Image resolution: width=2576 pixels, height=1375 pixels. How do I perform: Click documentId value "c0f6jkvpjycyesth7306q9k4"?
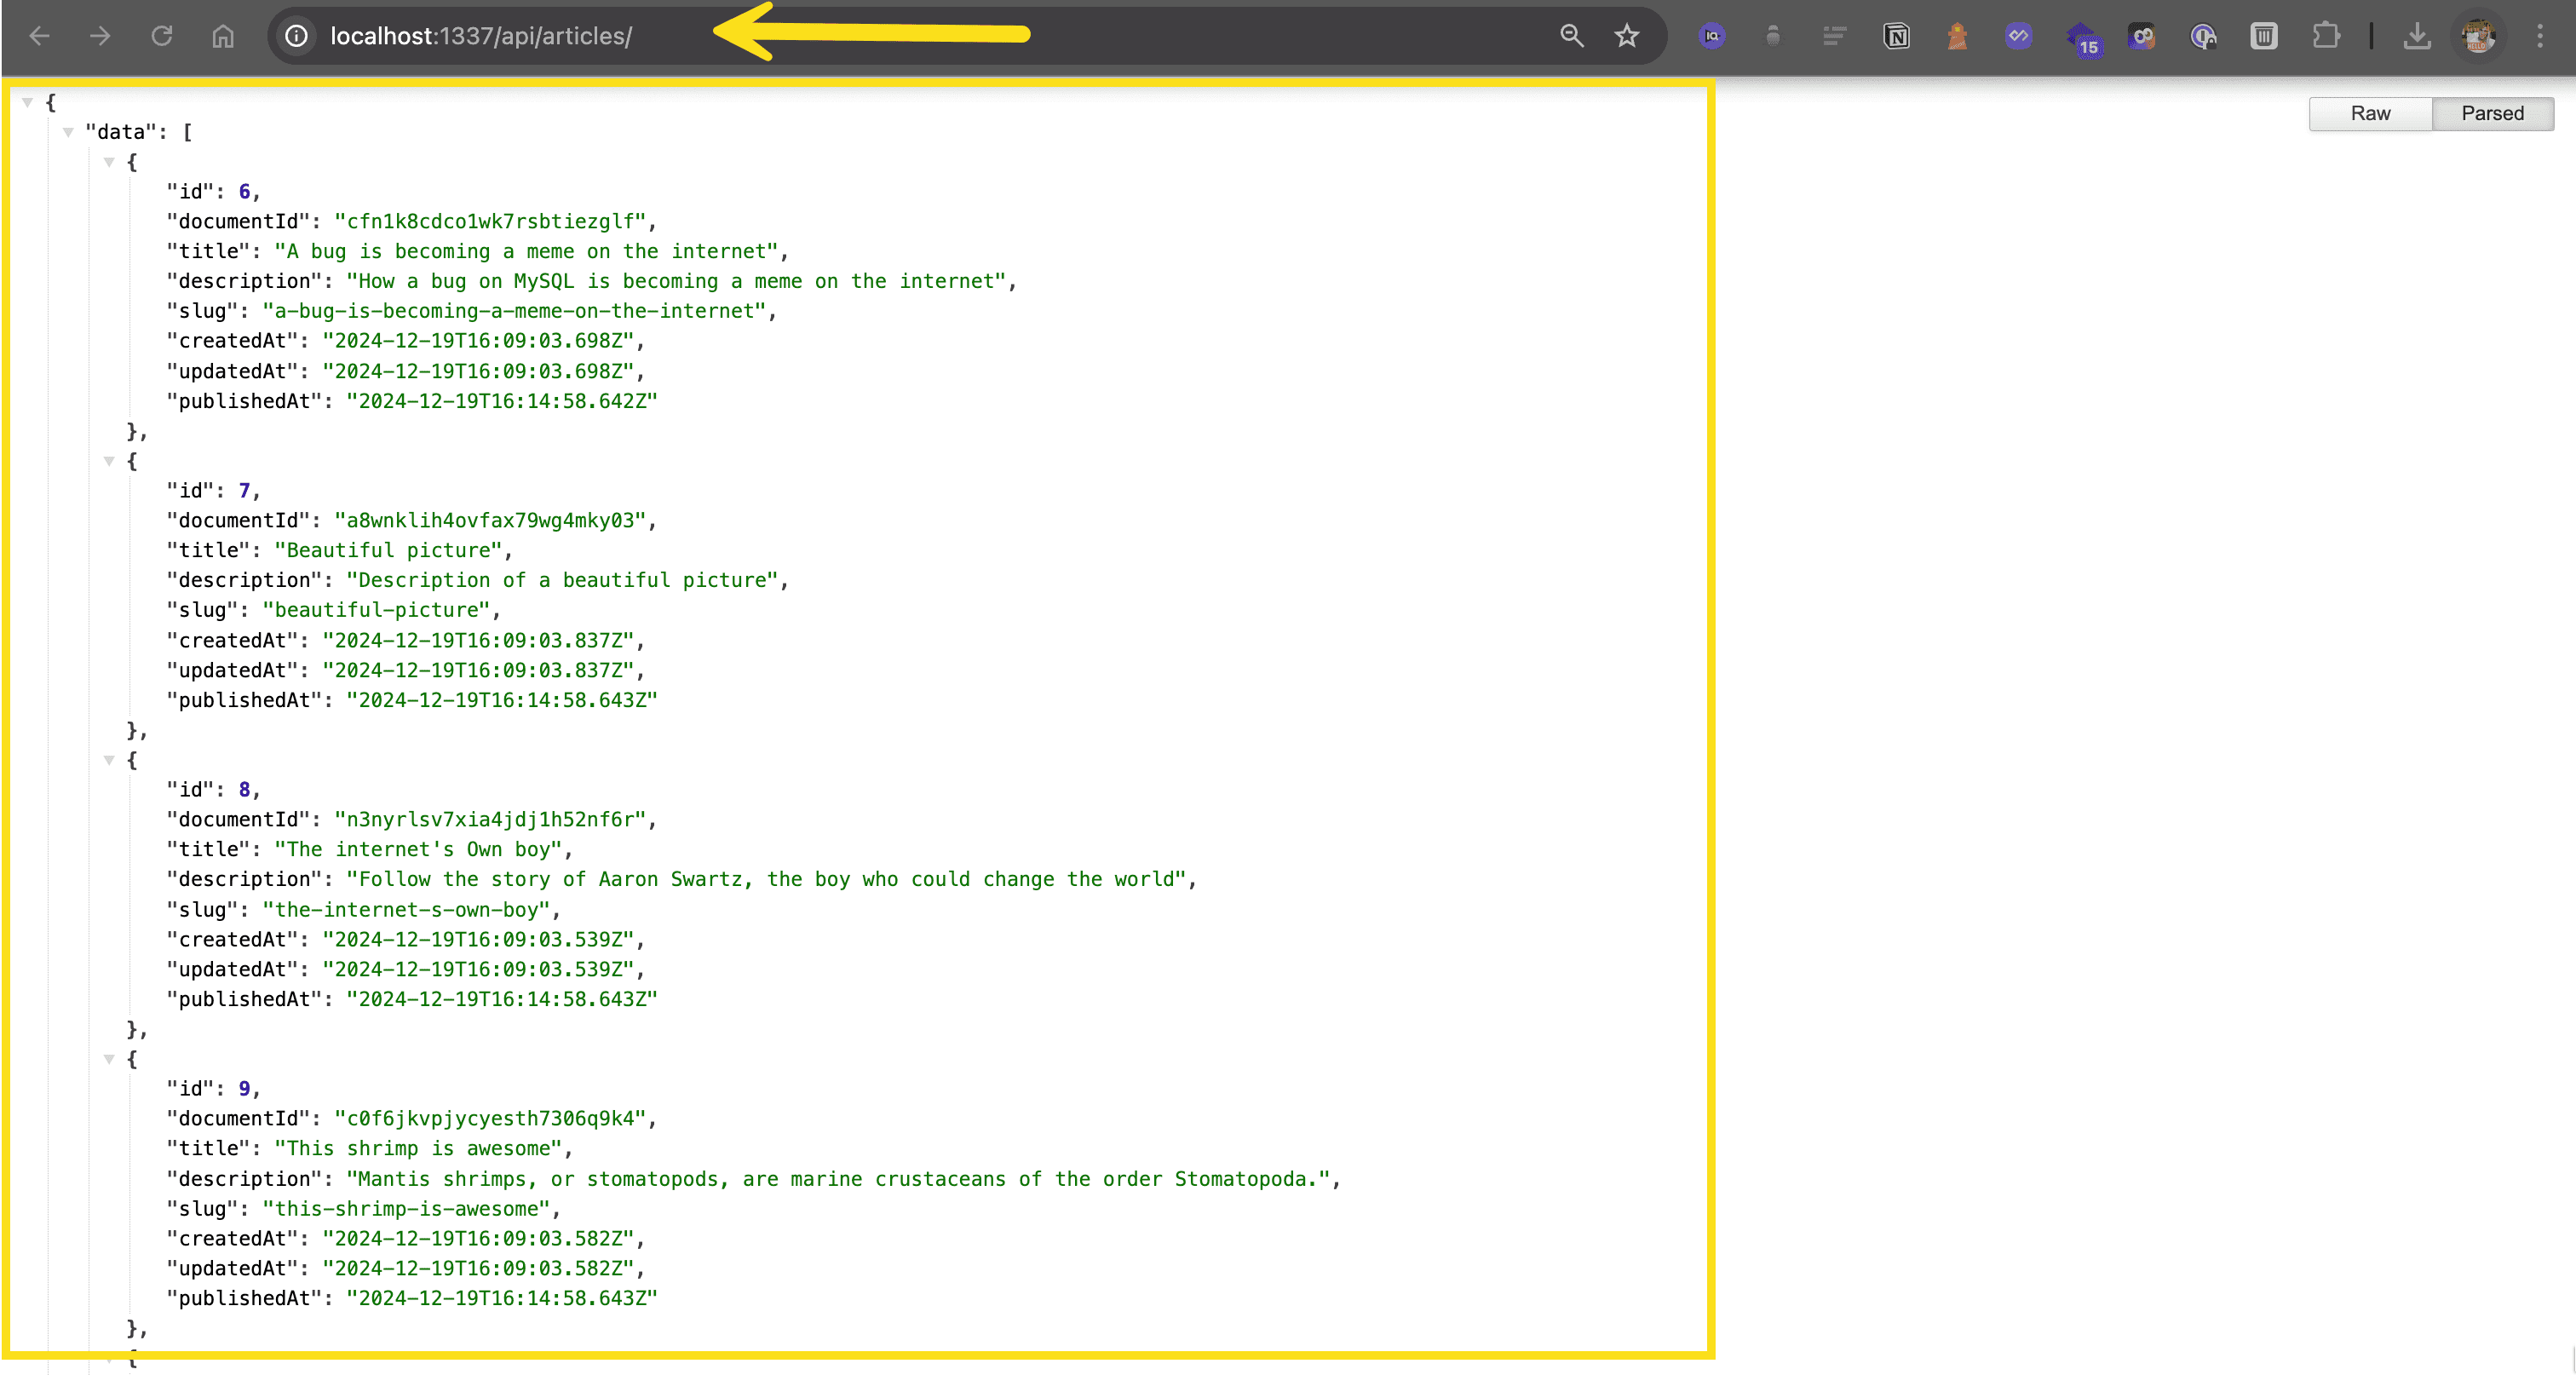[x=490, y=1118]
